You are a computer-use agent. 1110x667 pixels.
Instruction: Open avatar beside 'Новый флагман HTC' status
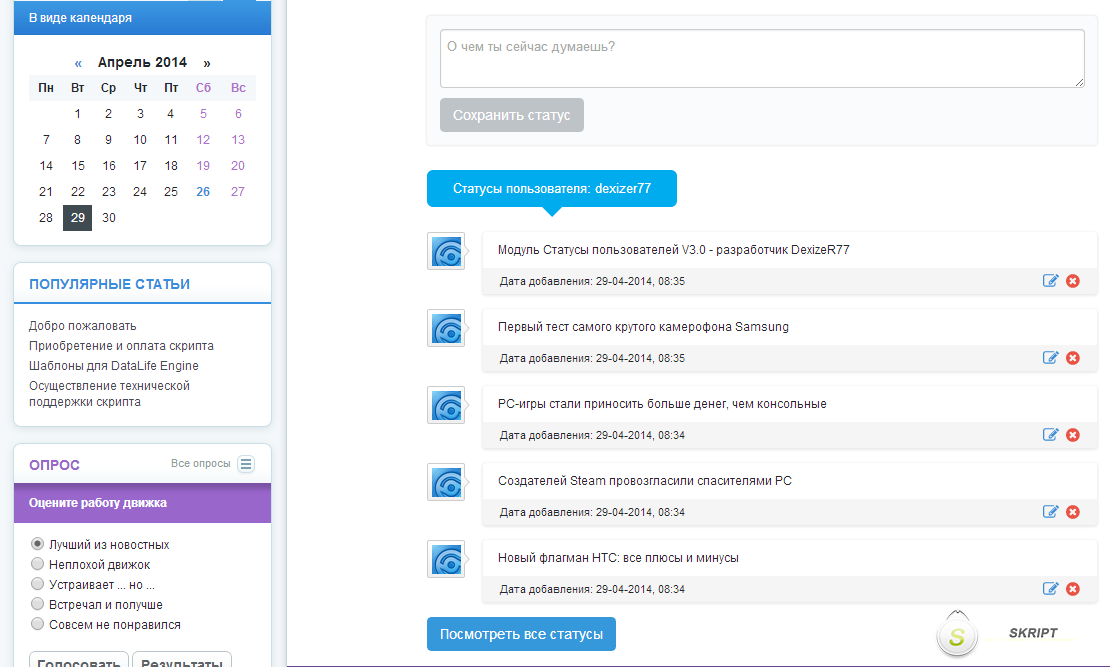[x=446, y=559]
